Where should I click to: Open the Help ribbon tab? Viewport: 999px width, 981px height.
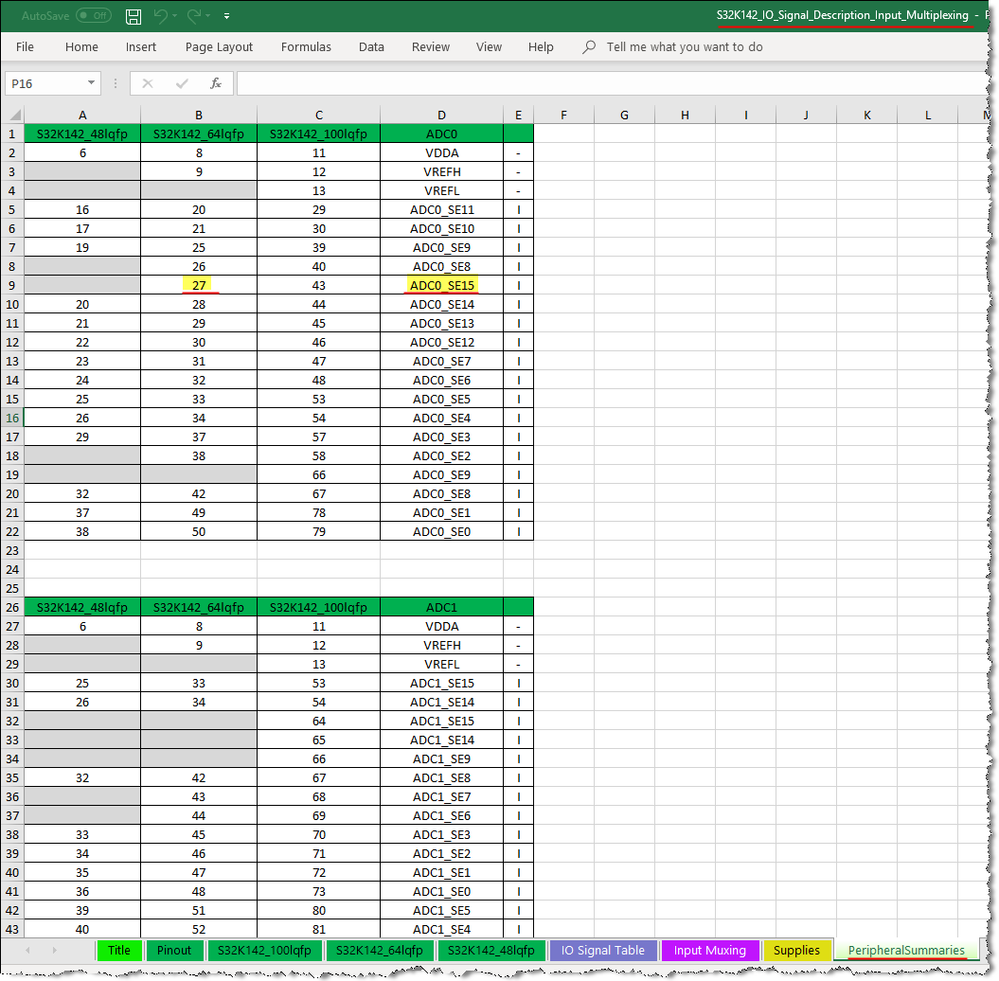(540, 47)
